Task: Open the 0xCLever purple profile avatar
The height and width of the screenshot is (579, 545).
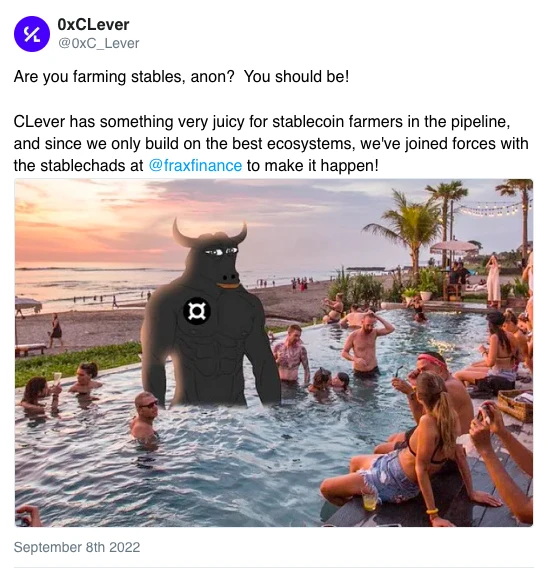Action: [32, 34]
